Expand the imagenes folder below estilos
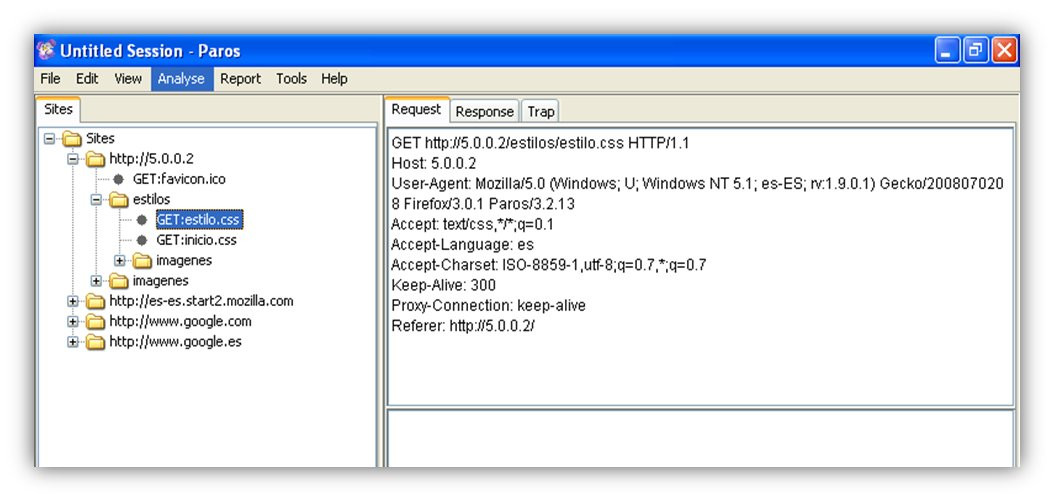The width and height of the screenshot is (1054, 501). coord(96,280)
